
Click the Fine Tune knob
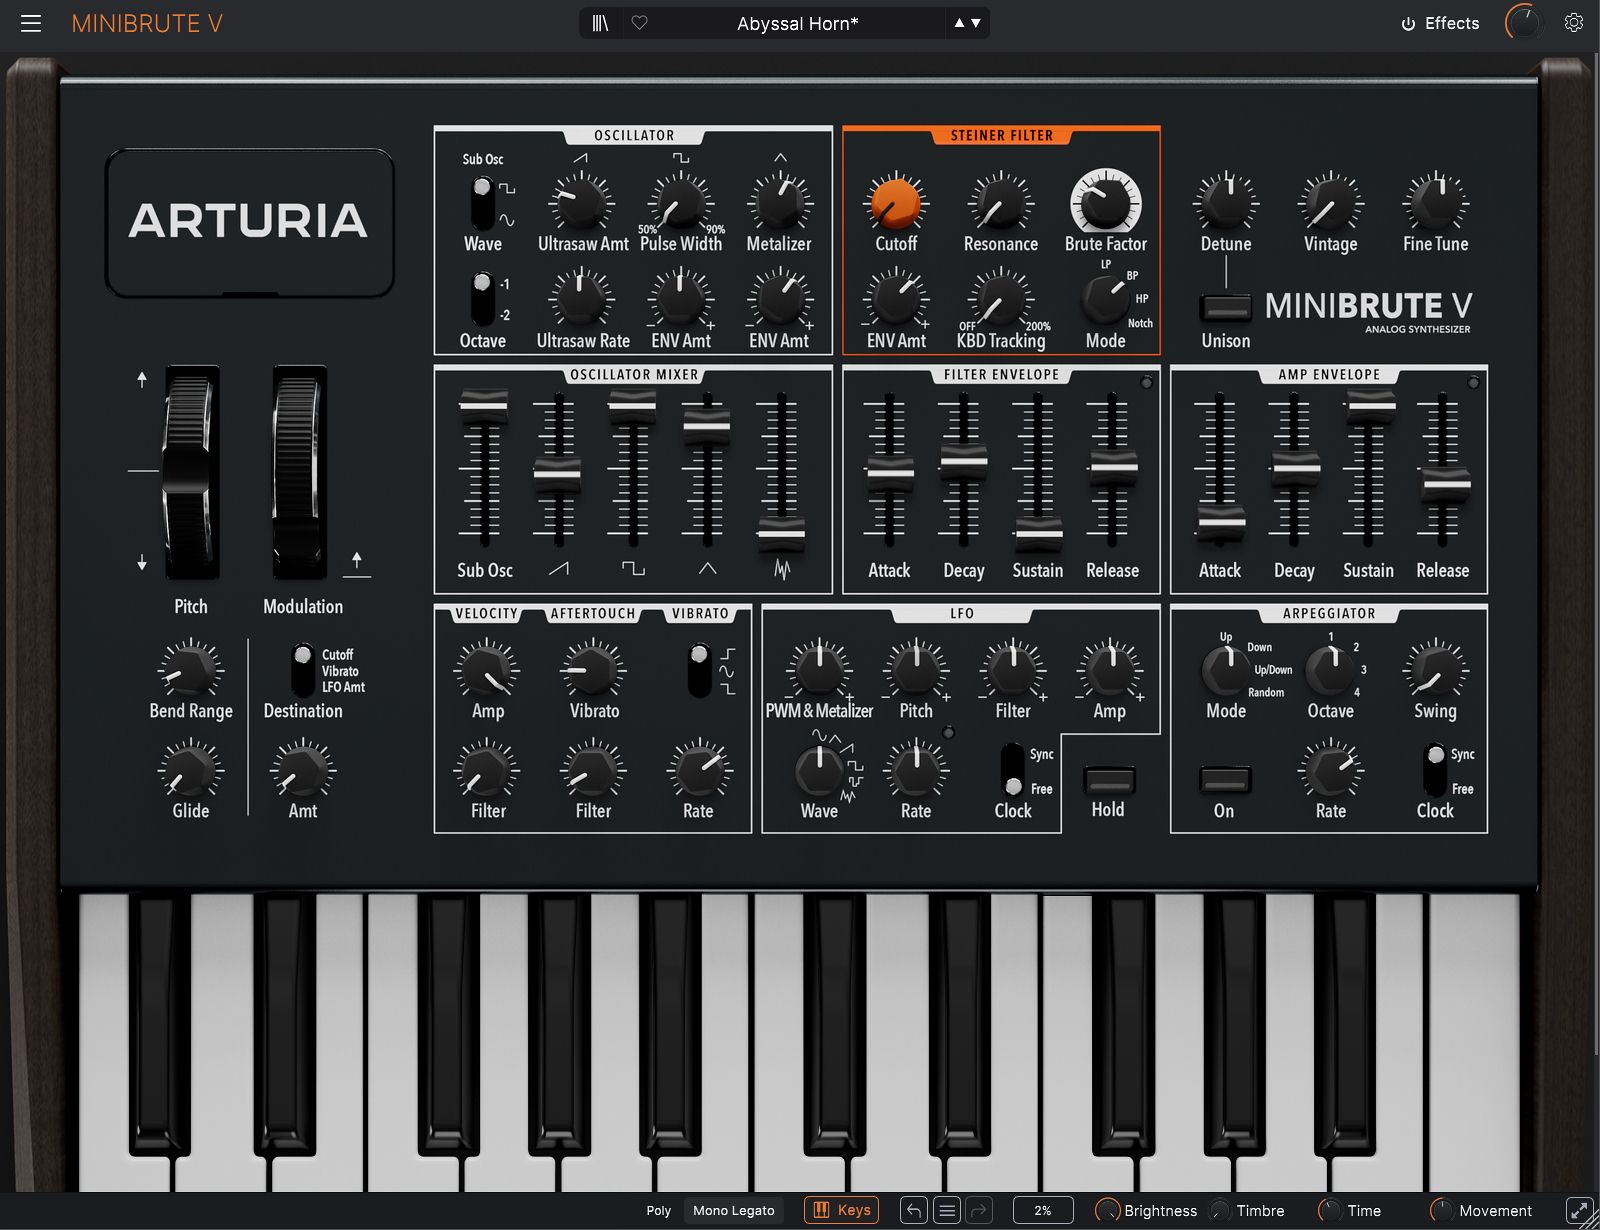tap(1435, 202)
